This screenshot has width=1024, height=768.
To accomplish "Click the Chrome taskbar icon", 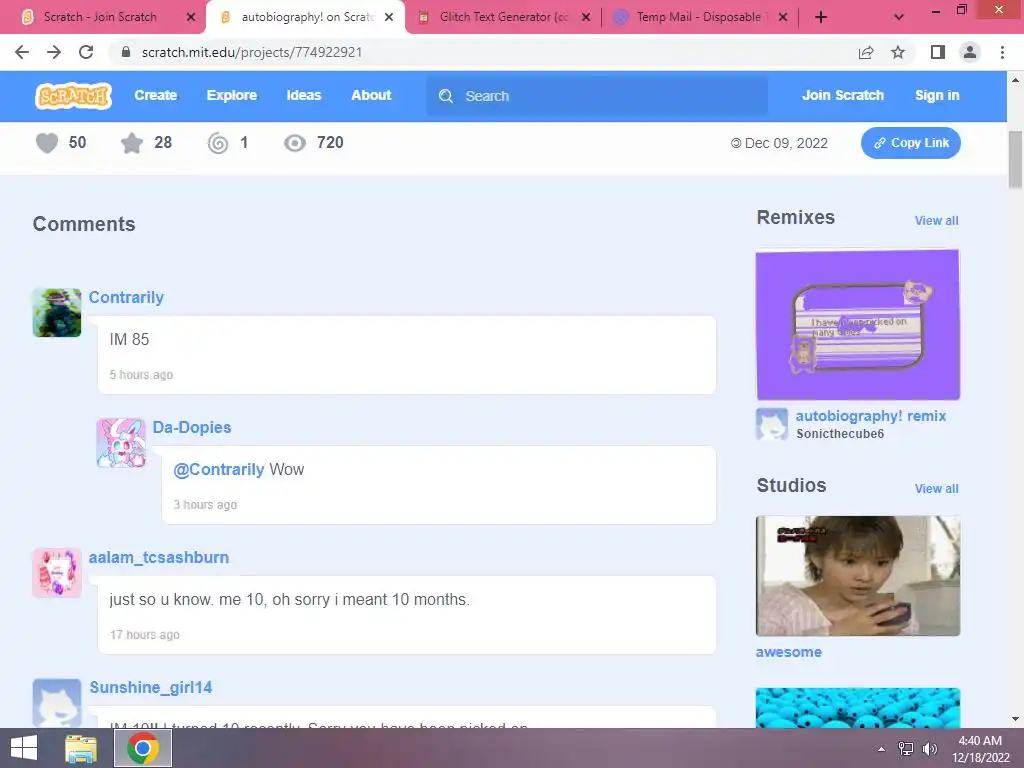I will (x=143, y=748).
